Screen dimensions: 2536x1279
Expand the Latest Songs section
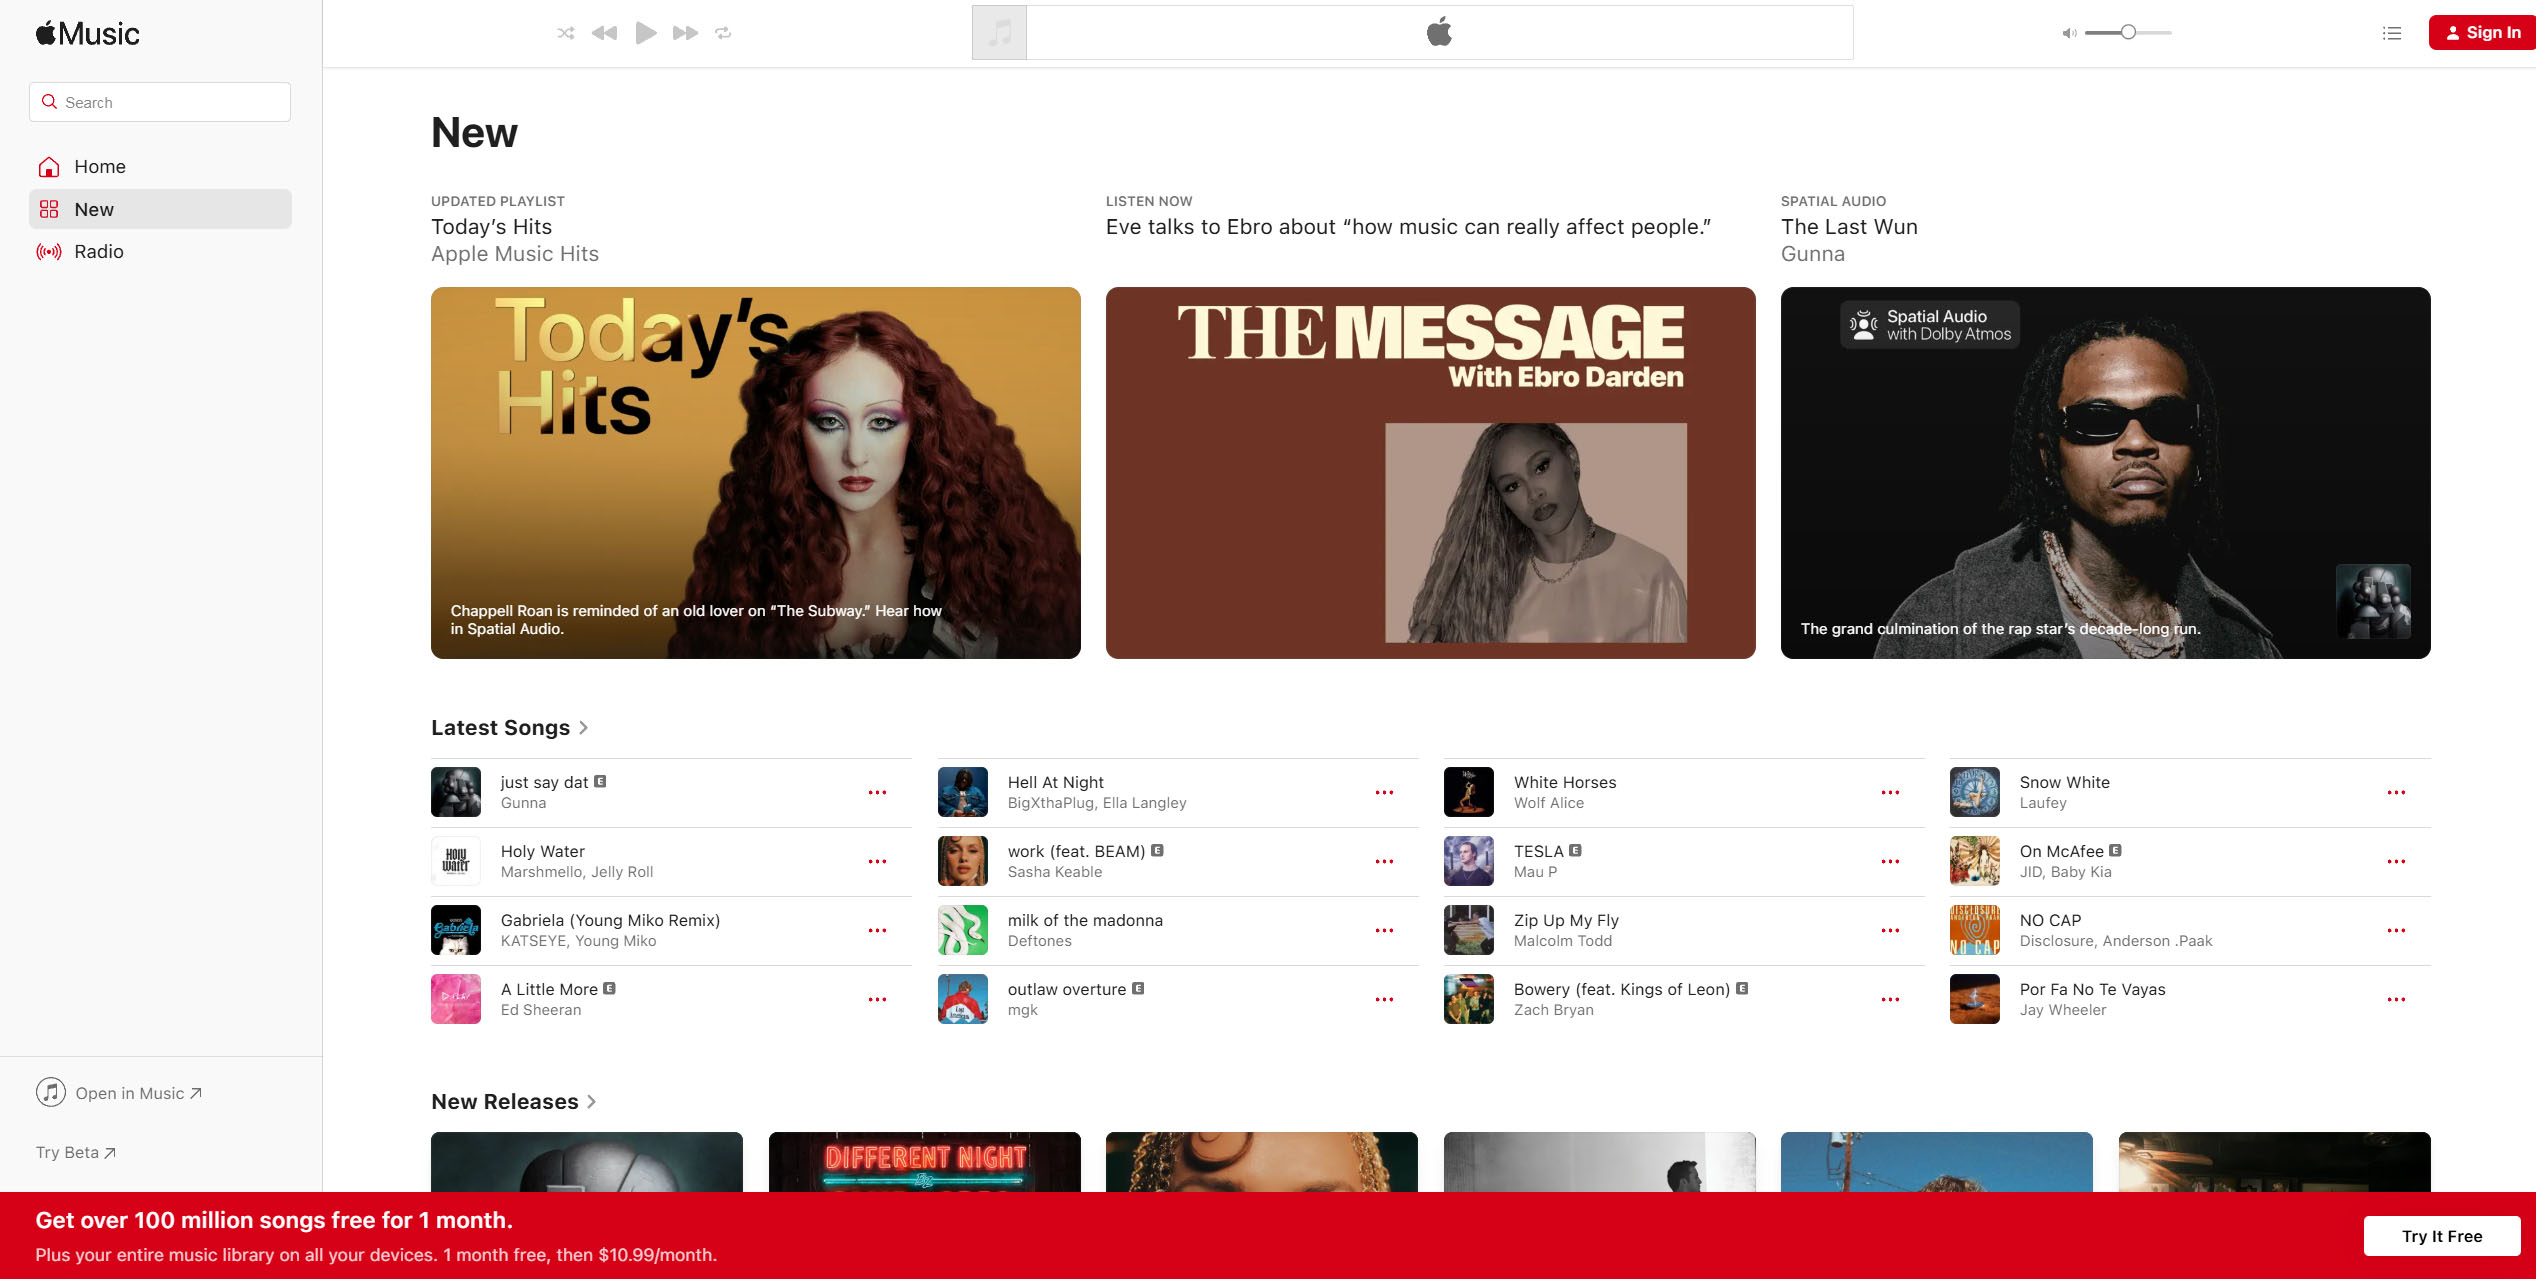coord(509,728)
